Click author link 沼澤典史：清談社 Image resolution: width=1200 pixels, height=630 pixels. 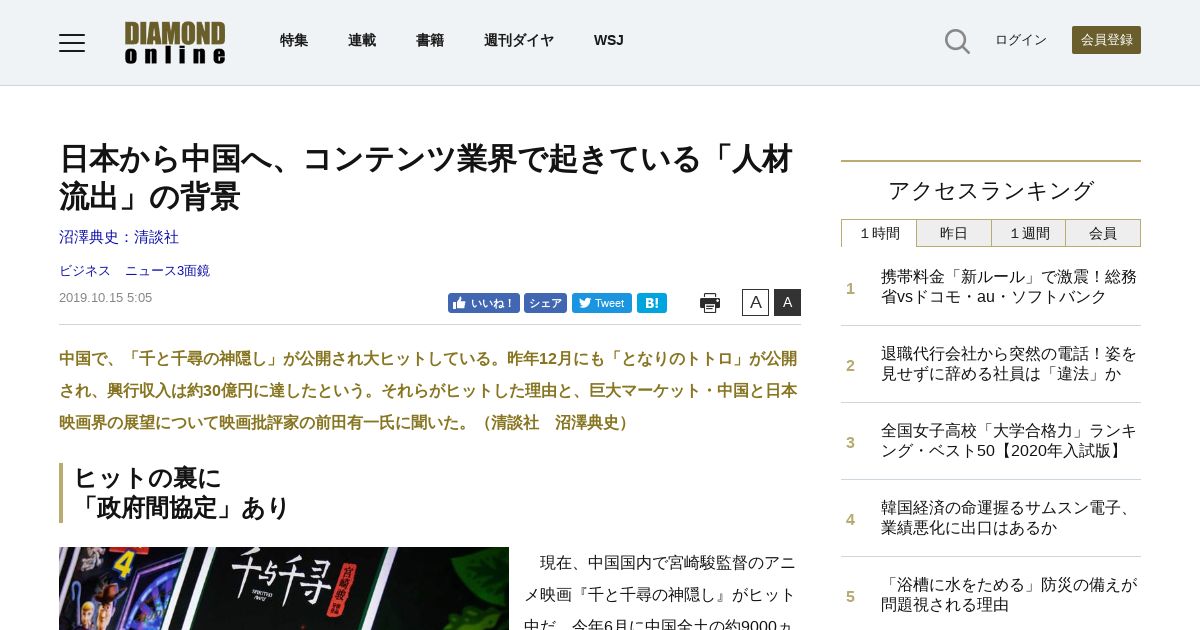pos(119,237)
